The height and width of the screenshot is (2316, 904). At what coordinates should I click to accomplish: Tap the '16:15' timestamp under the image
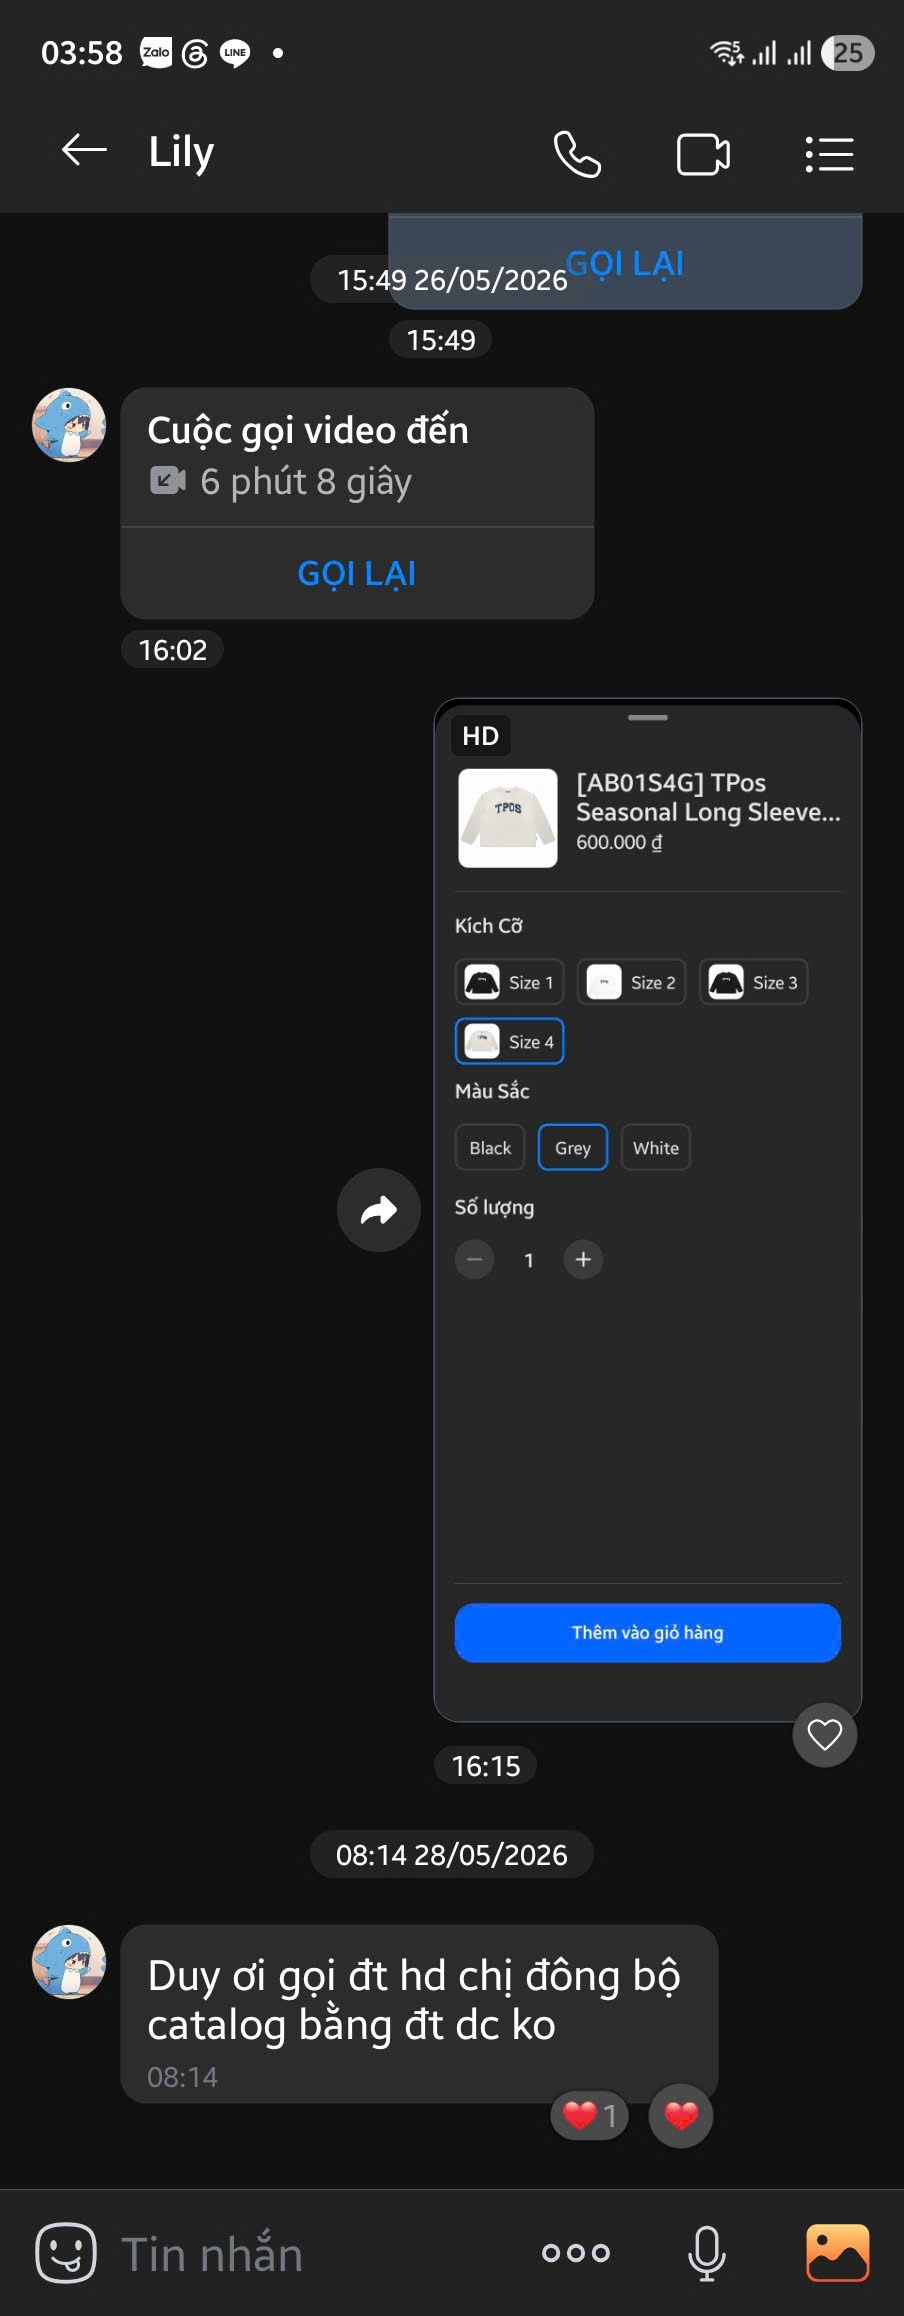click(486, 1766)
